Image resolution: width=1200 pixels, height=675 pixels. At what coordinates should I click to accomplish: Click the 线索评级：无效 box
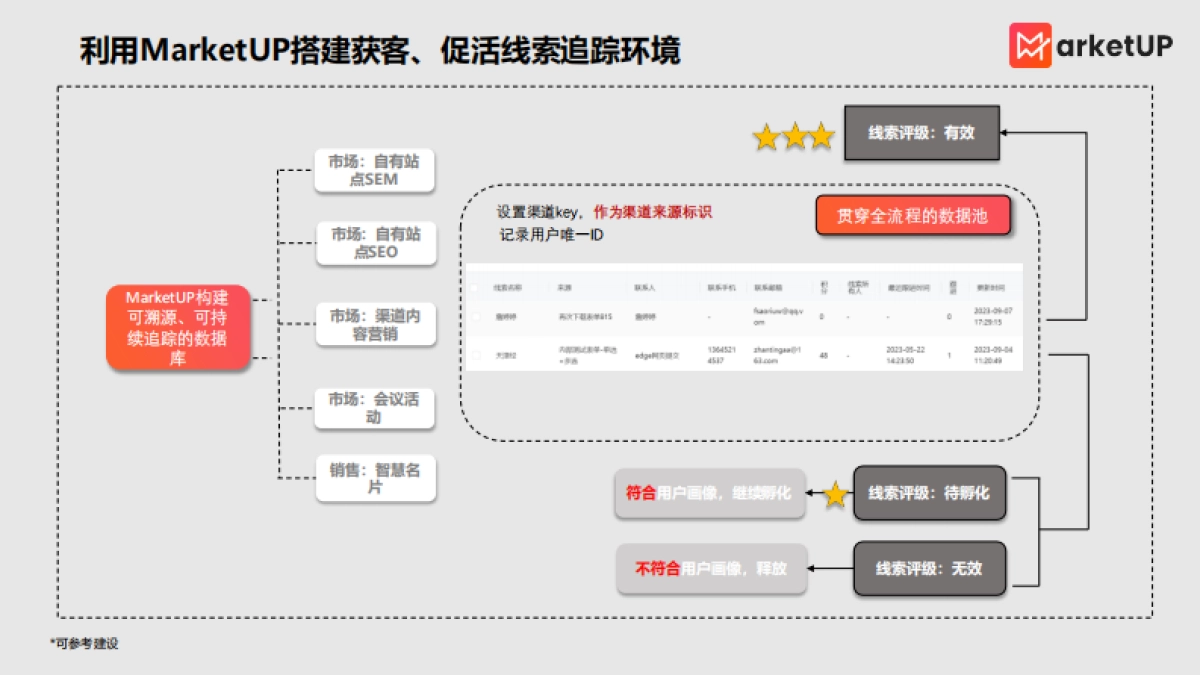(929, 568)
